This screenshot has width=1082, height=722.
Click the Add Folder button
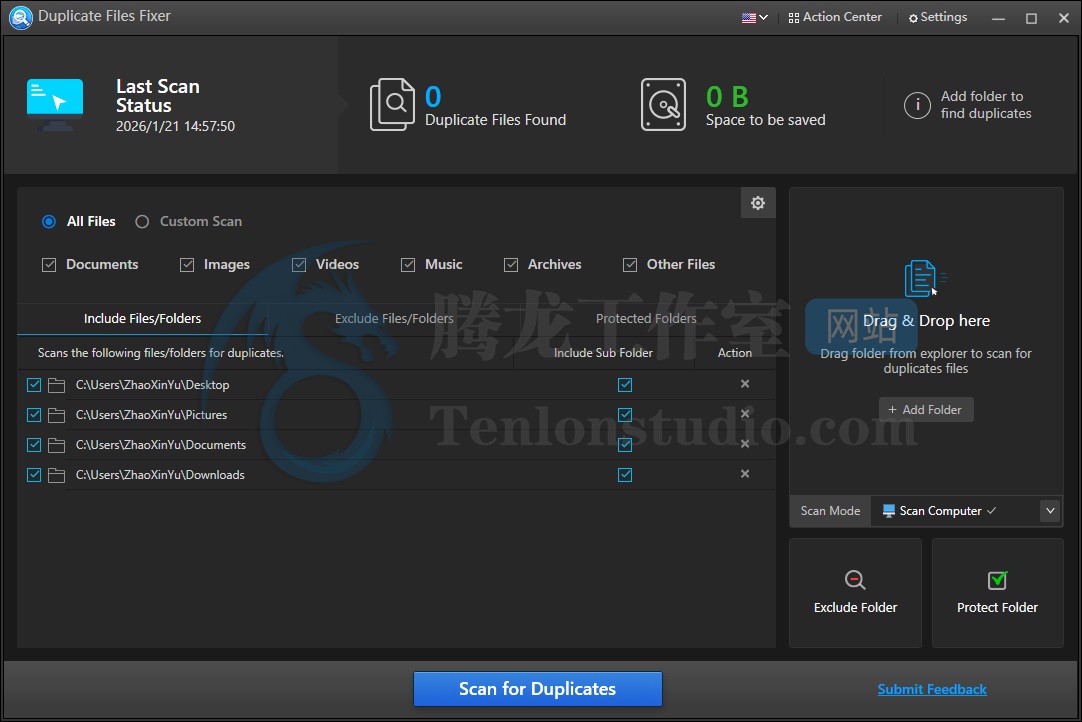[926, 410]
